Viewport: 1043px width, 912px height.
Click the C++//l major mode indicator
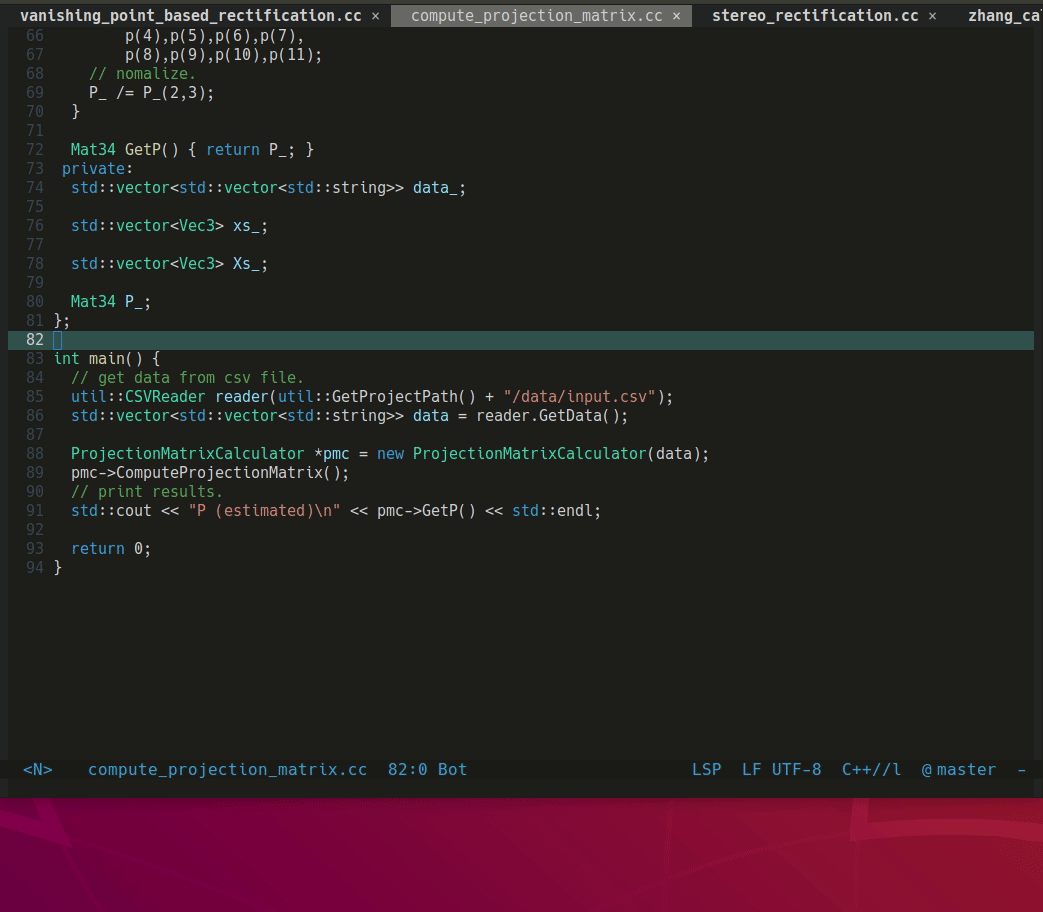coord(871,770)
